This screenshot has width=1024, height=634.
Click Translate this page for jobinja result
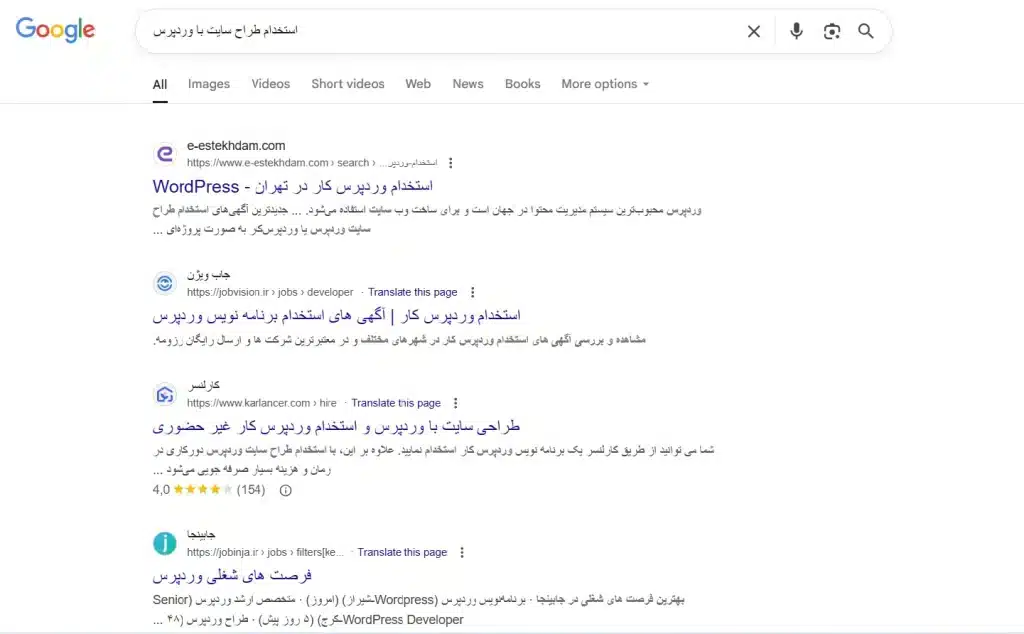(402, 552)
